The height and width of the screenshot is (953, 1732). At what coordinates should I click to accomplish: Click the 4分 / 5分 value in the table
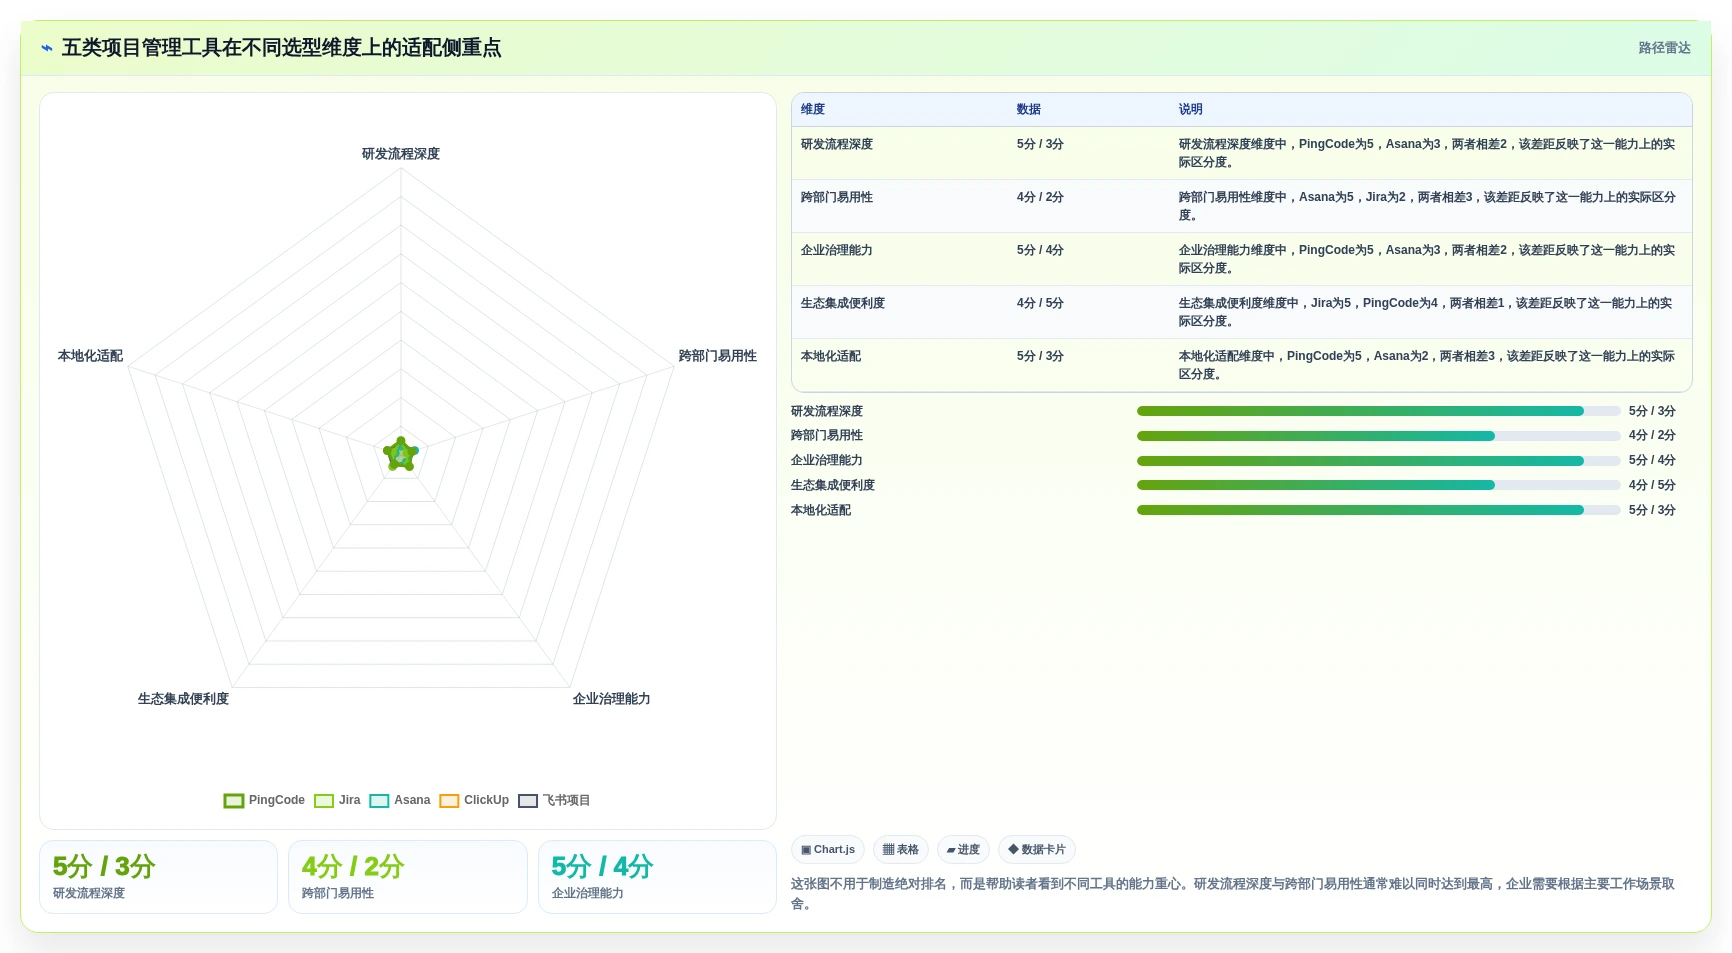pos(1040,303)
